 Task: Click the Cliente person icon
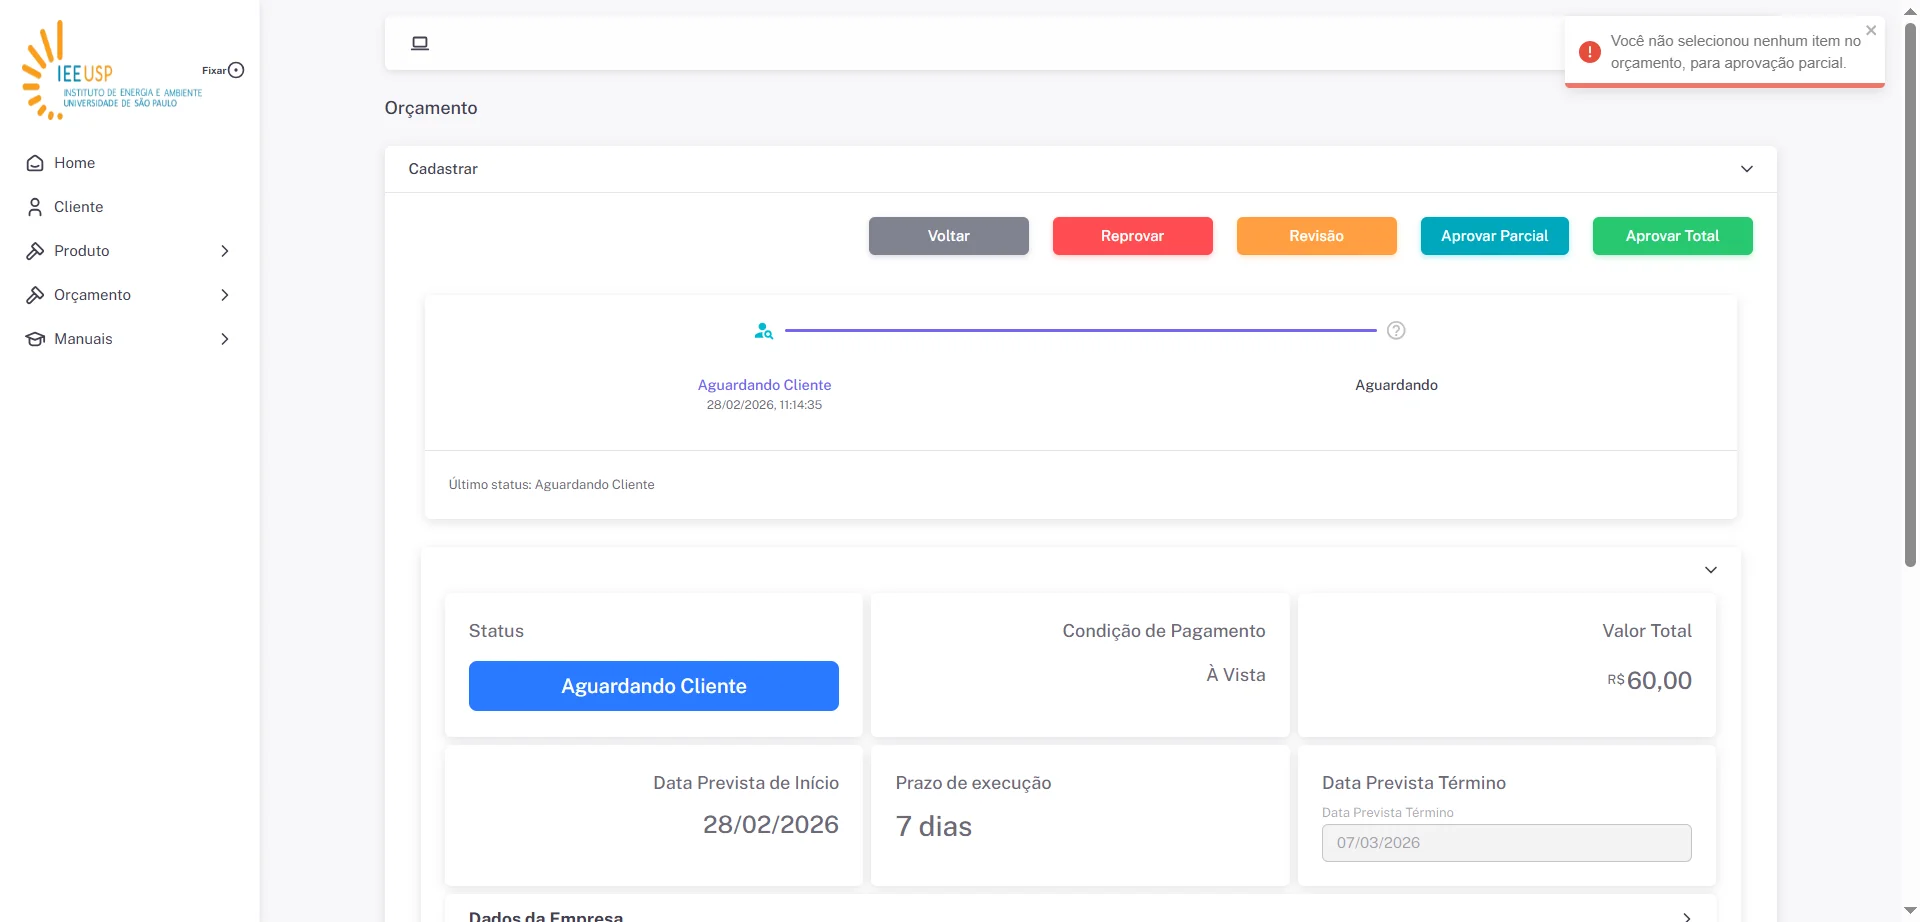35,207
